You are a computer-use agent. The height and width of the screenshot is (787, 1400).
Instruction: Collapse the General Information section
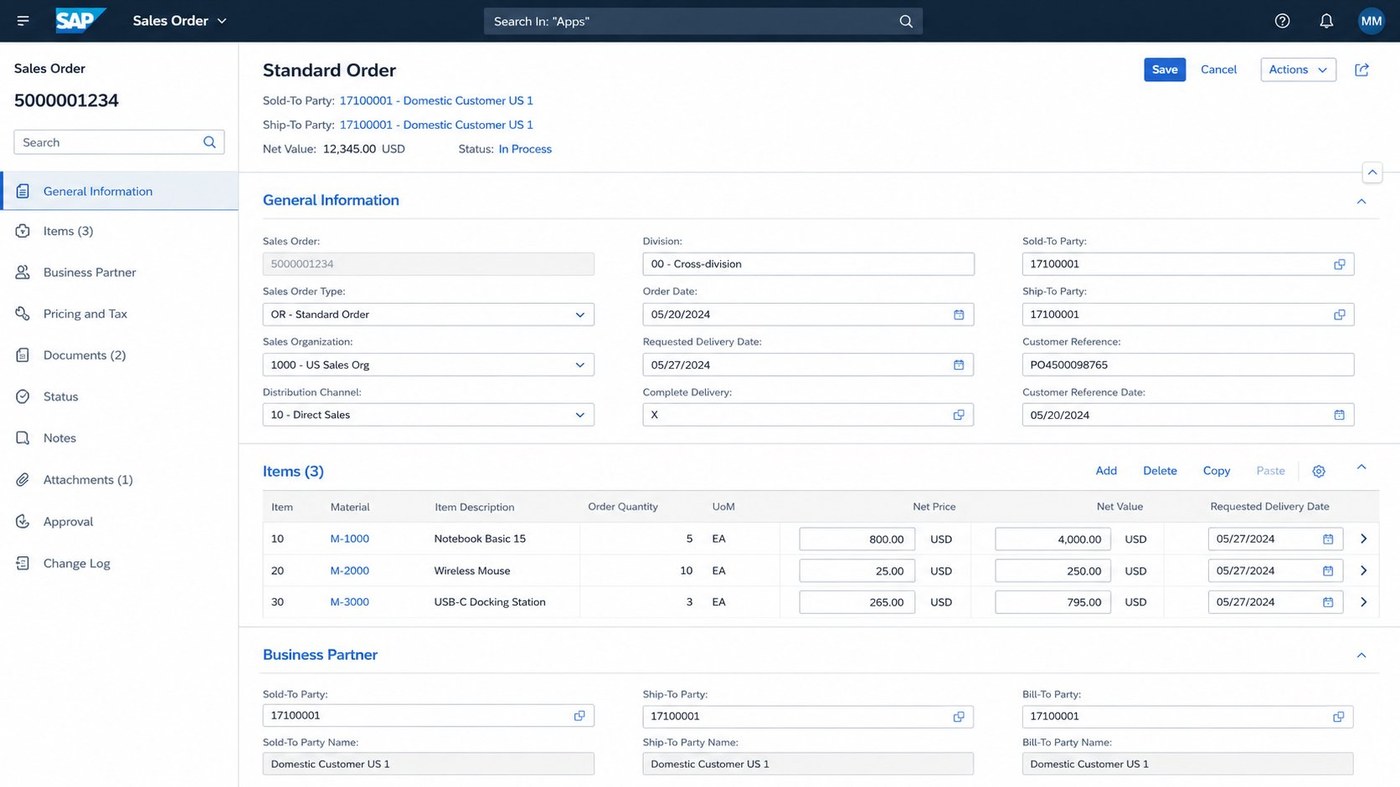1361,201
